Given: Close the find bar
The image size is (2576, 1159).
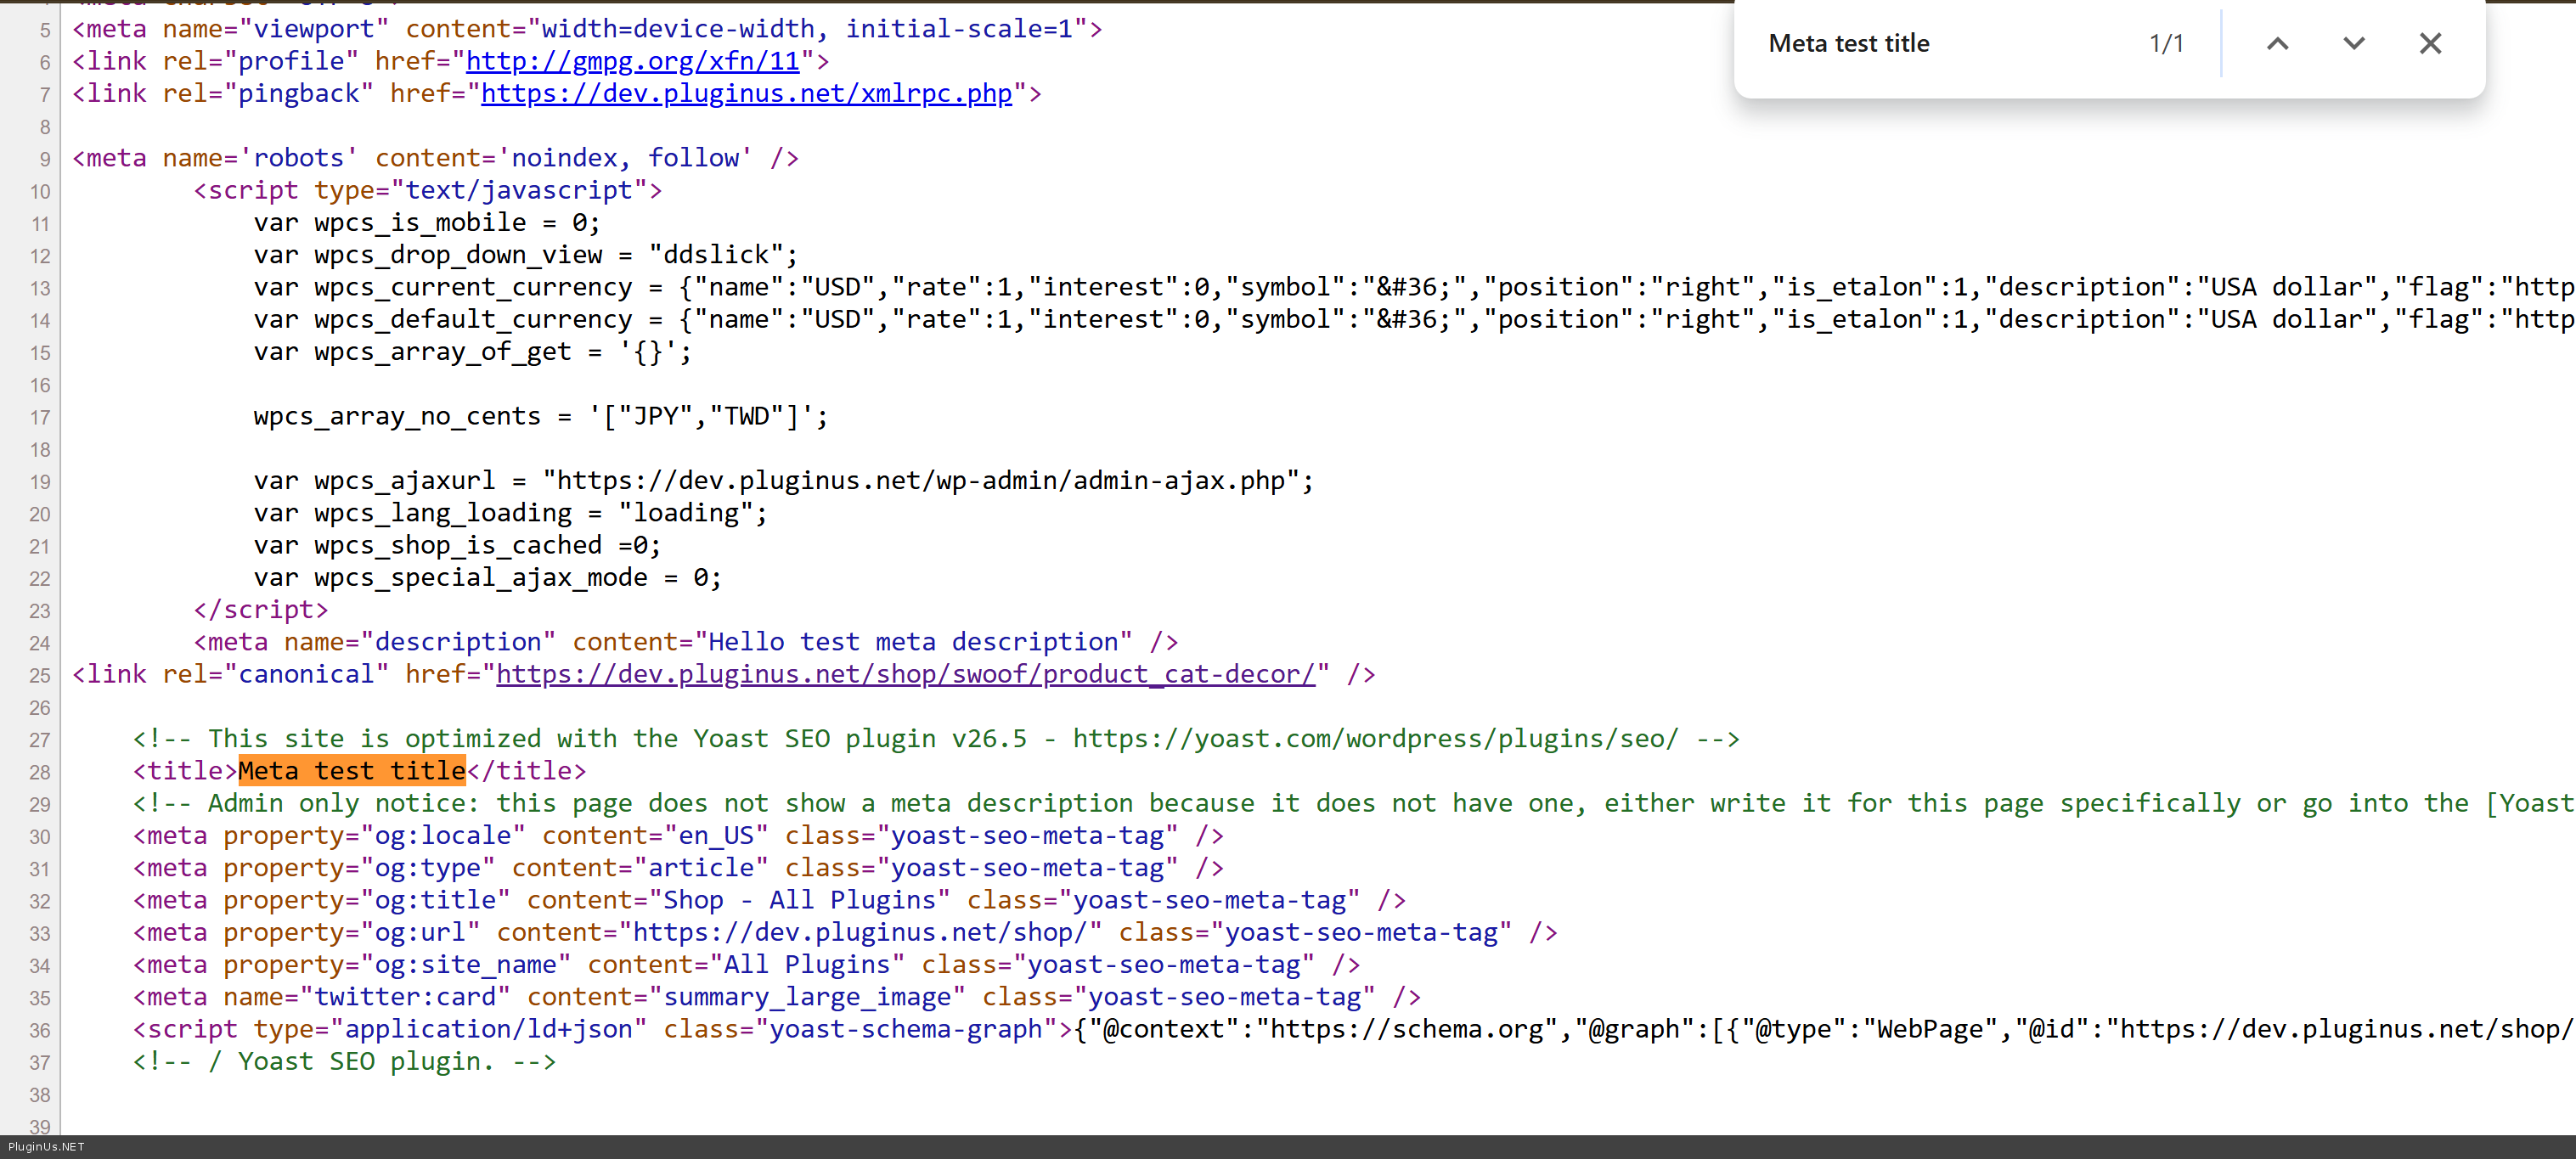Looking at the screenshot, I should (2430, 44).
